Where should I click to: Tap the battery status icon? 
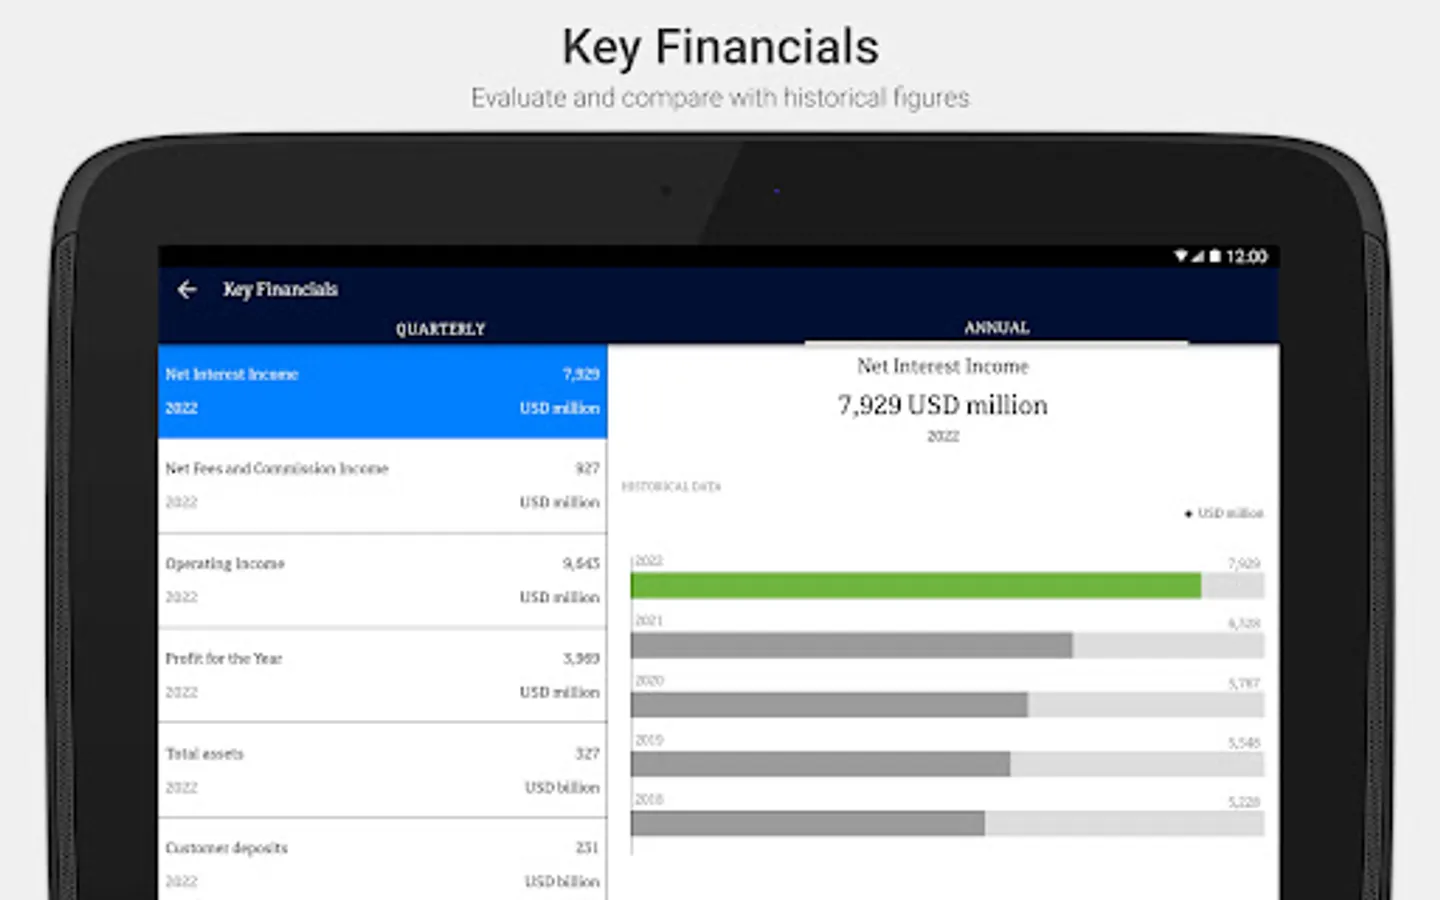point(1215,256)
